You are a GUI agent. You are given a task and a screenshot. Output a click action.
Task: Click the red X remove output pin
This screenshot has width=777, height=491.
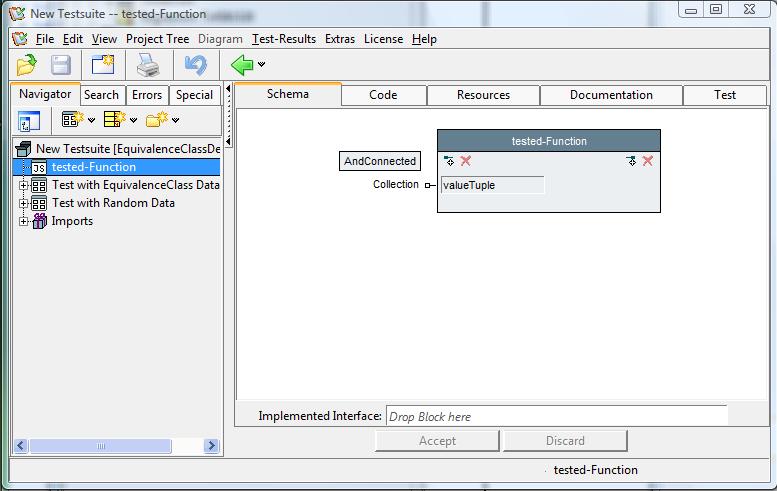[648, 161]
